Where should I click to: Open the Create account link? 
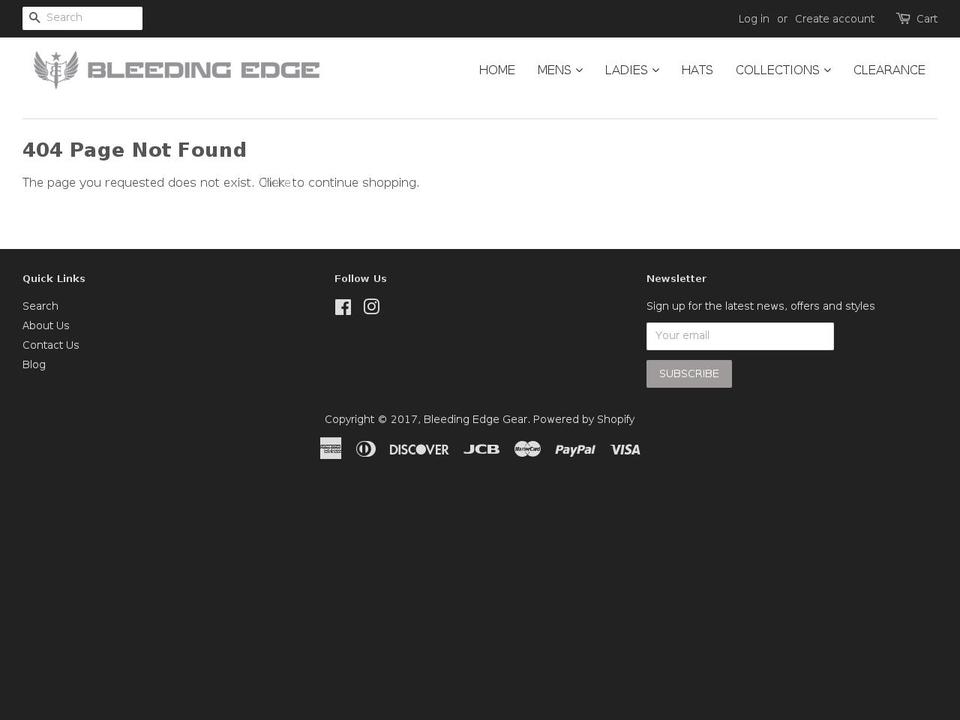pyautogui.click(x=834, y=19)
